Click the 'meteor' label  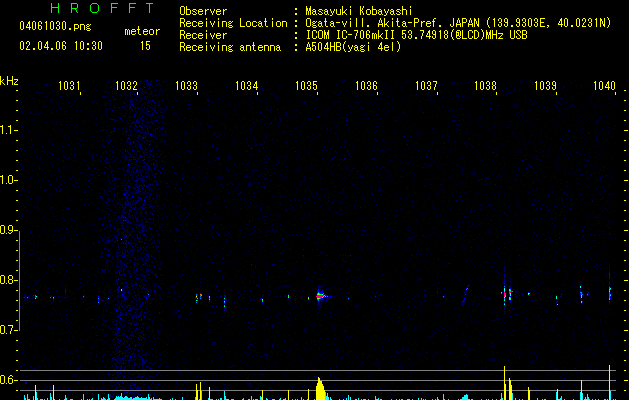(x=142, y=31)
